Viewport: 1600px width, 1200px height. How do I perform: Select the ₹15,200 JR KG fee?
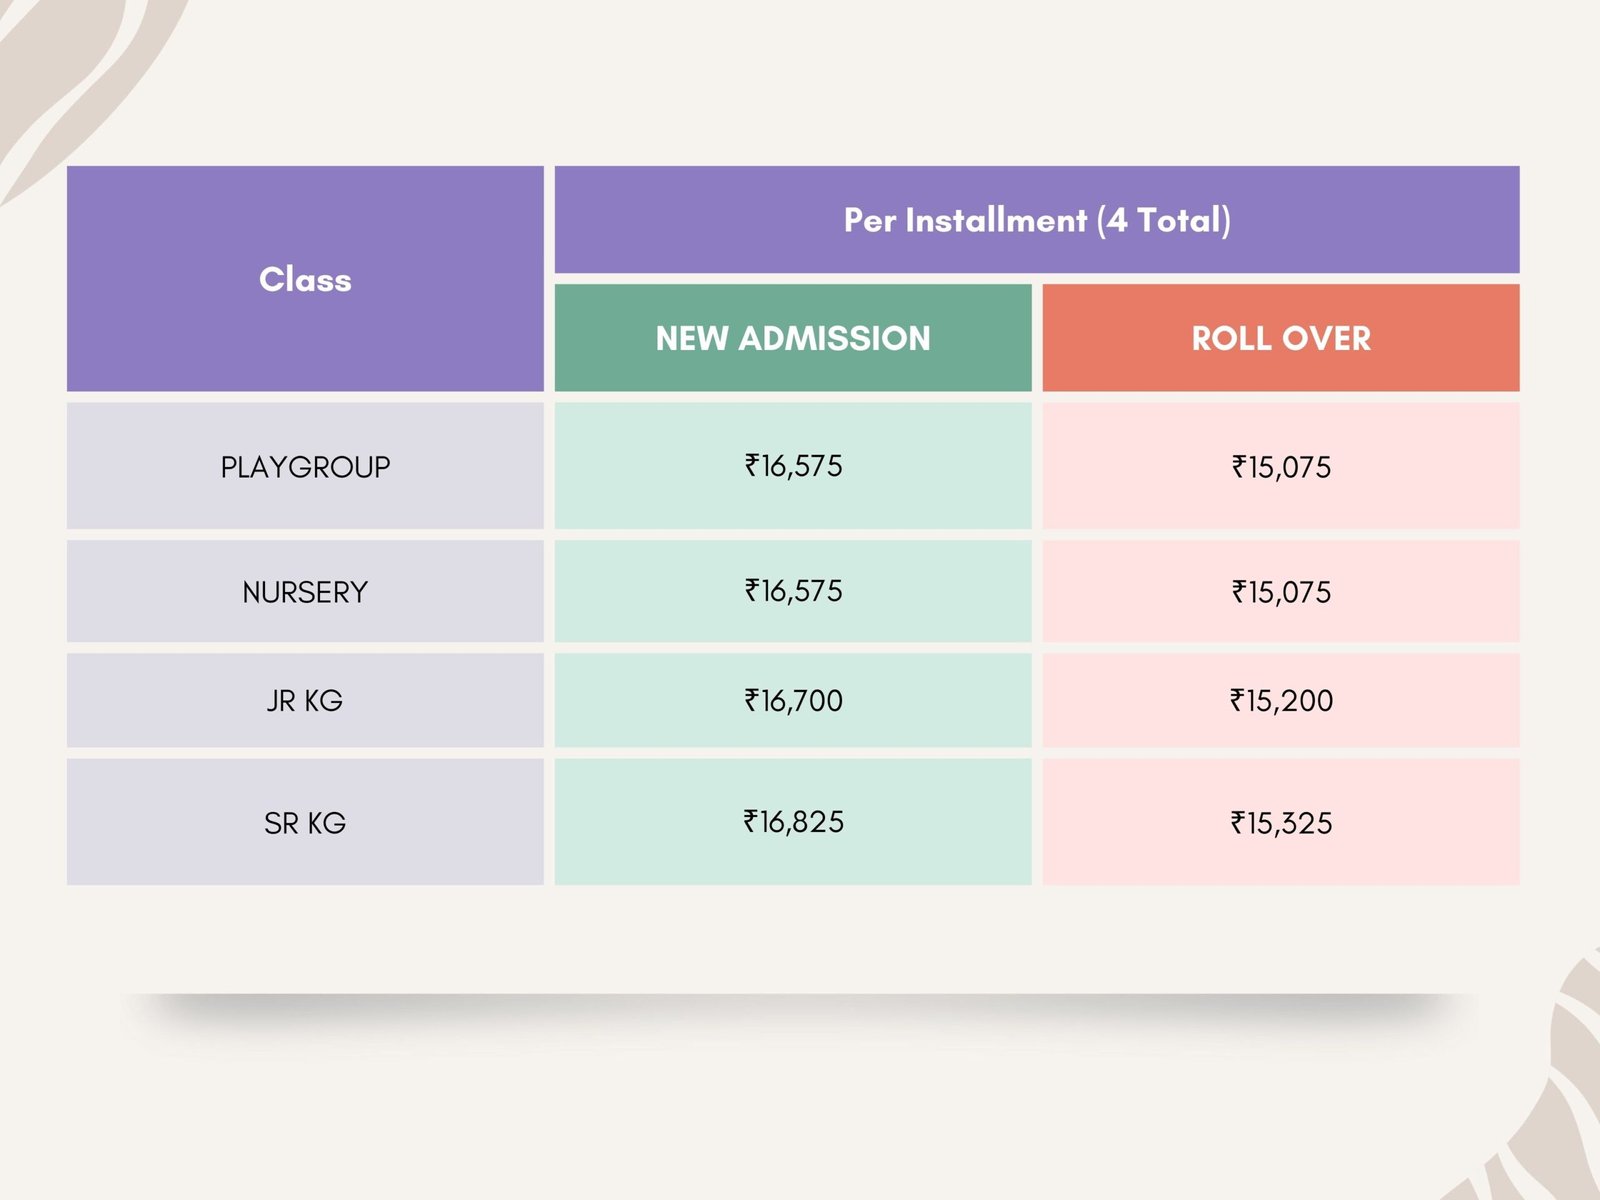click(1281, 700)
